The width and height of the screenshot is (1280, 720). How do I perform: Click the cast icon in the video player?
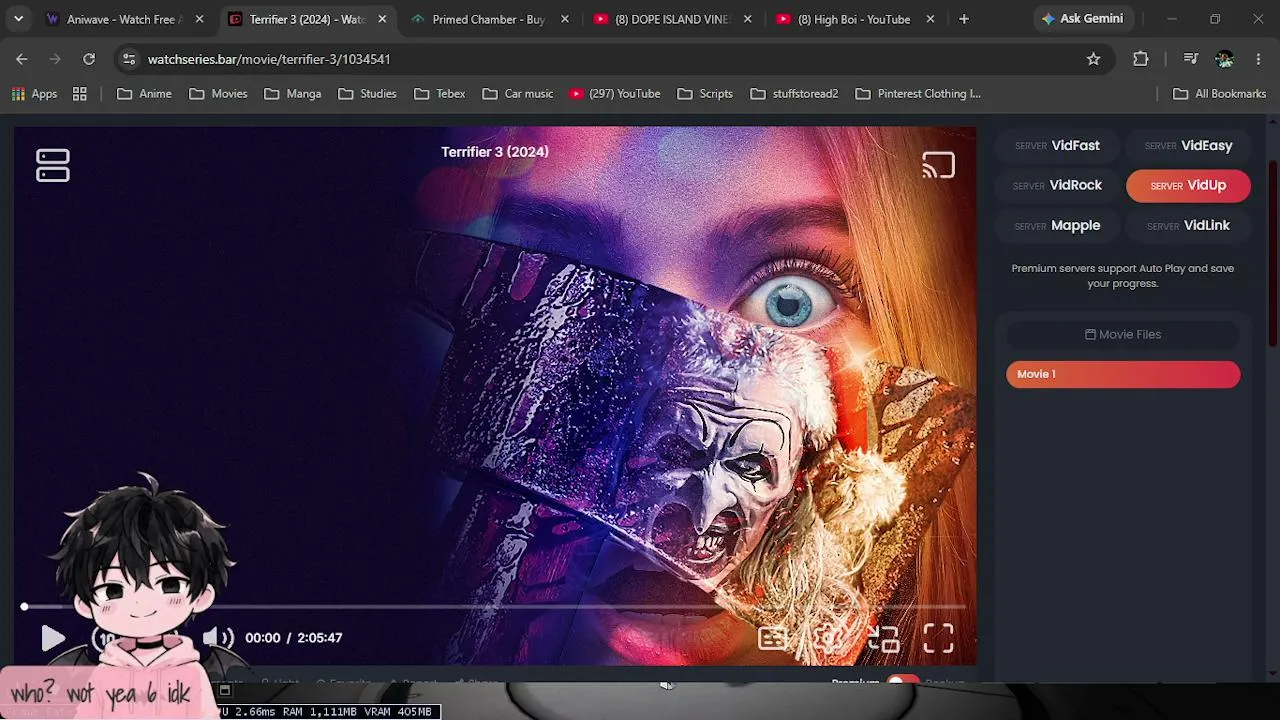click(x=938, y=165)
